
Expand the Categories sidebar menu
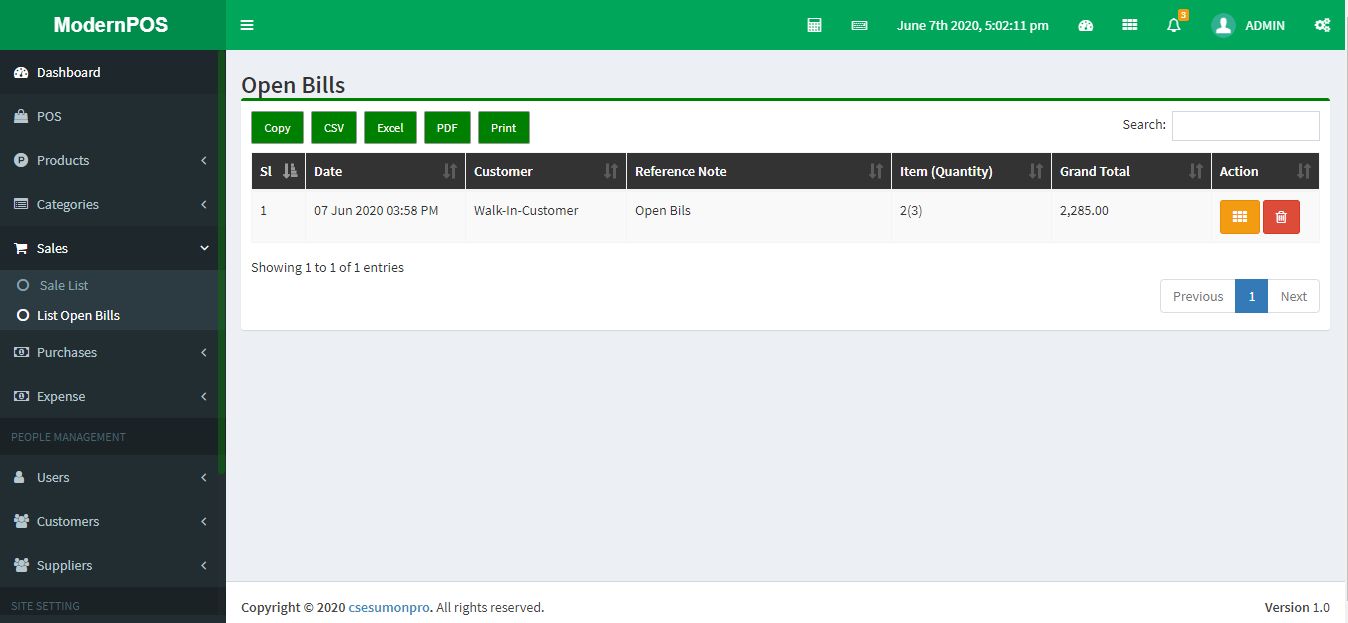(109, 204)
